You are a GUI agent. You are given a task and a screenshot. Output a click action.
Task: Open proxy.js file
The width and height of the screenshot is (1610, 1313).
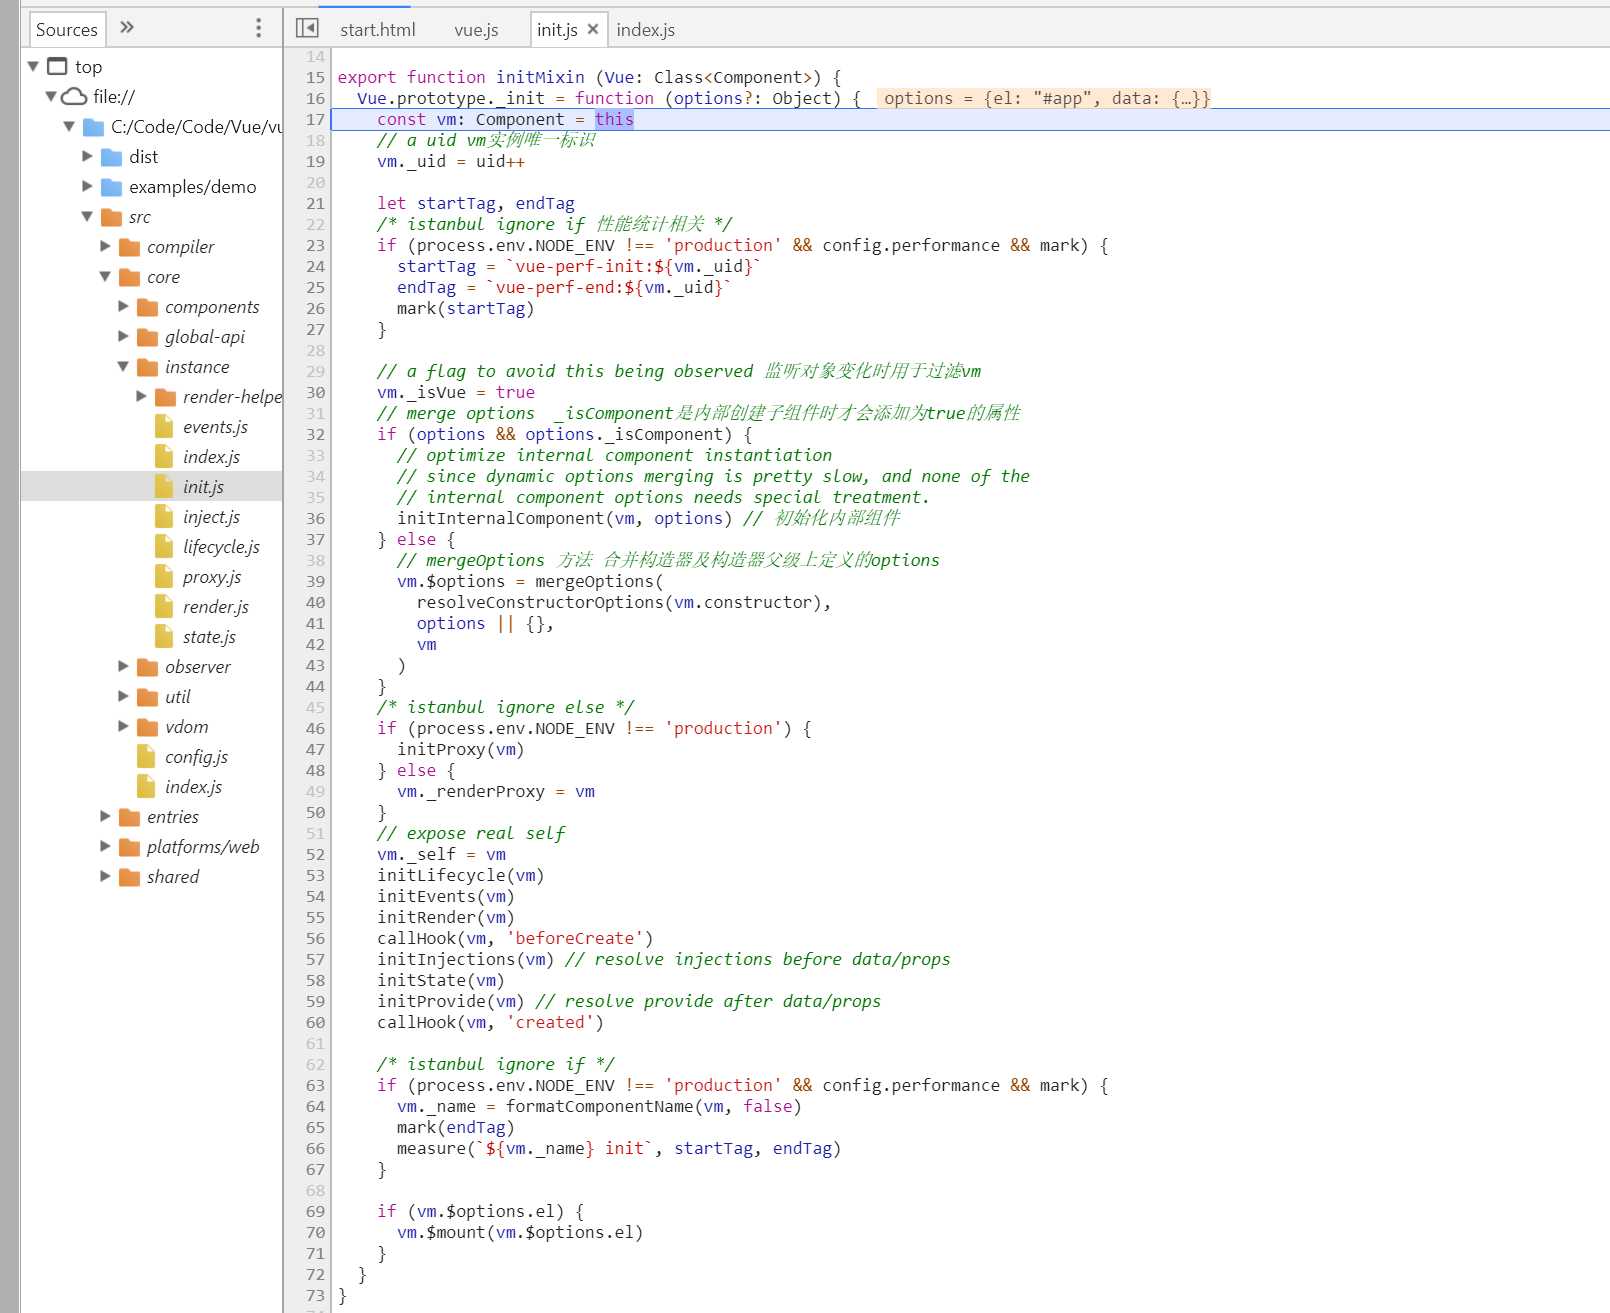click(212, 577)
